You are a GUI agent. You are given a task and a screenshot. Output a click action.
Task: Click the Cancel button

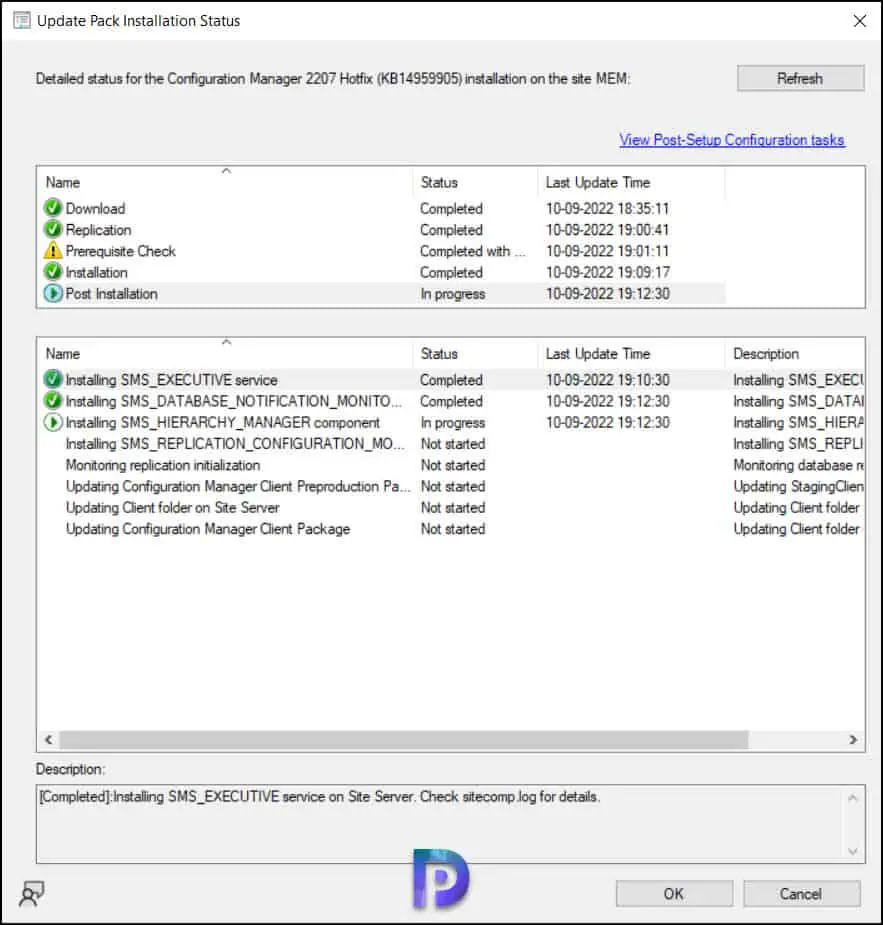coord(801,894)
